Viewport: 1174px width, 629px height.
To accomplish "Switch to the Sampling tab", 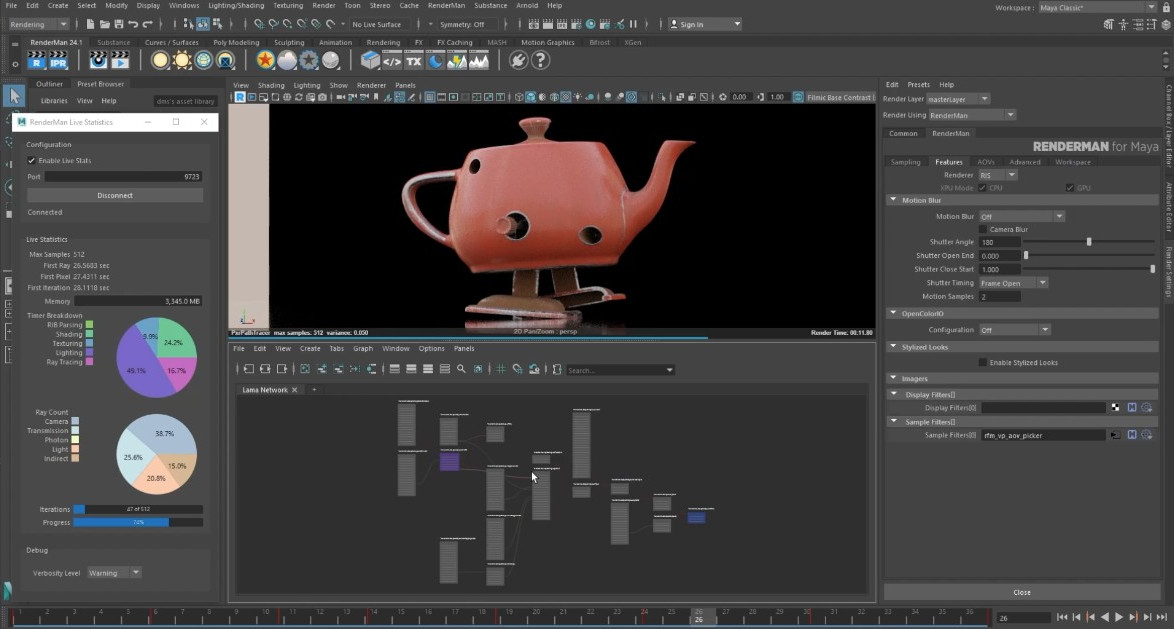I will pos(905,162).
